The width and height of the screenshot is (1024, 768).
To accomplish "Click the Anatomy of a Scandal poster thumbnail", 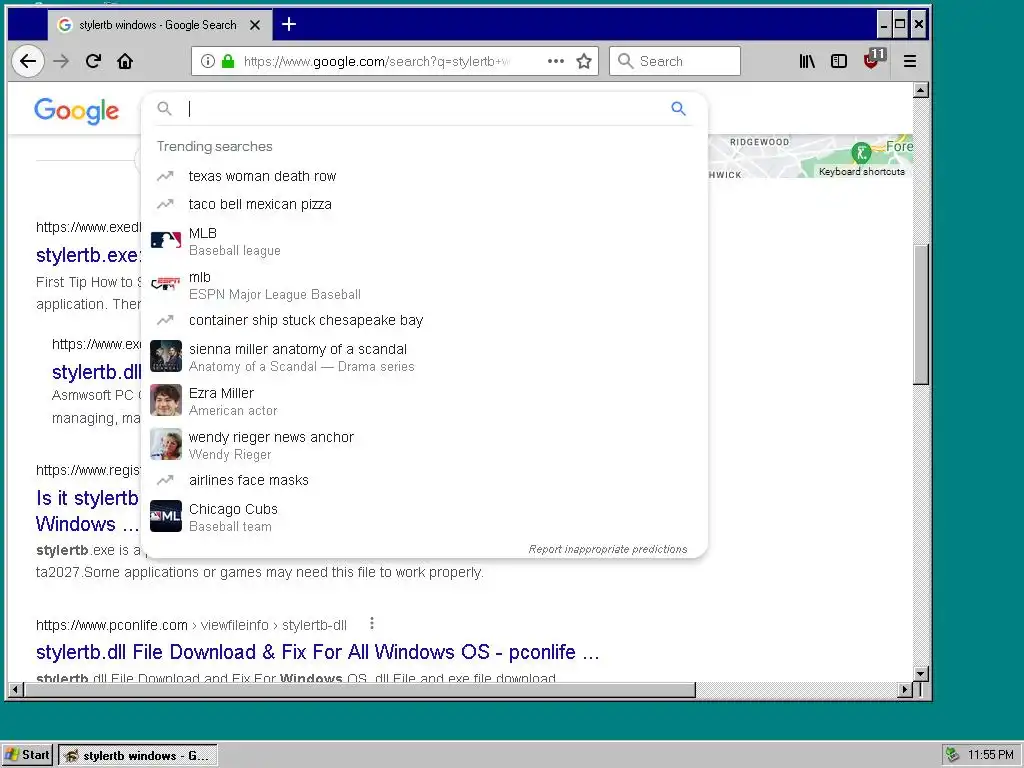I will [166, 356].
